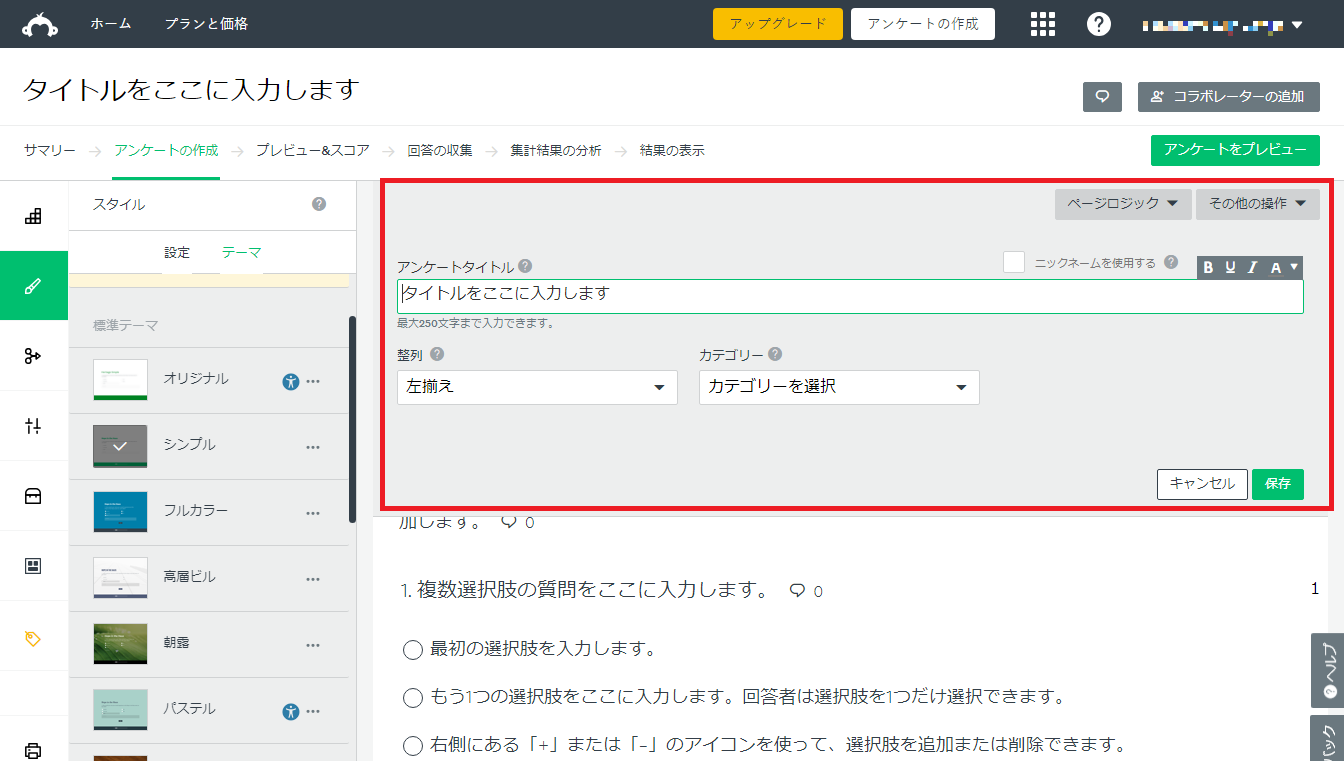The width and height of the screenshot is (1344, 761).
Task: Select the もう1つの選択肢 radio button
Action: pos(412,697)
